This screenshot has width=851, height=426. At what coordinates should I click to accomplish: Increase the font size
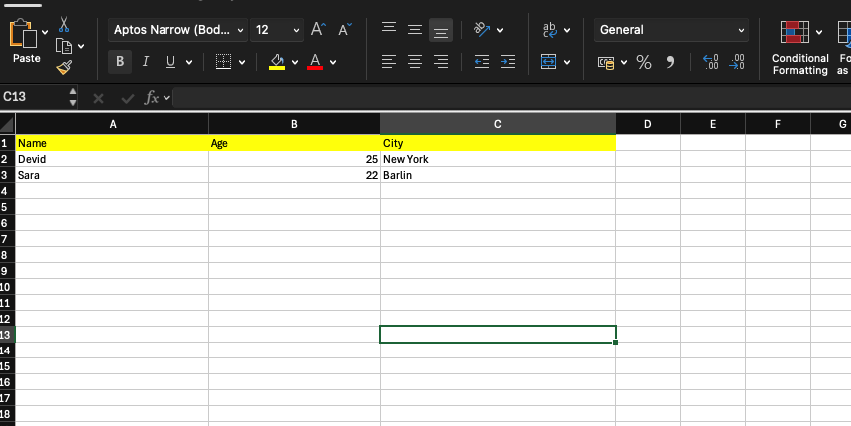317,30
